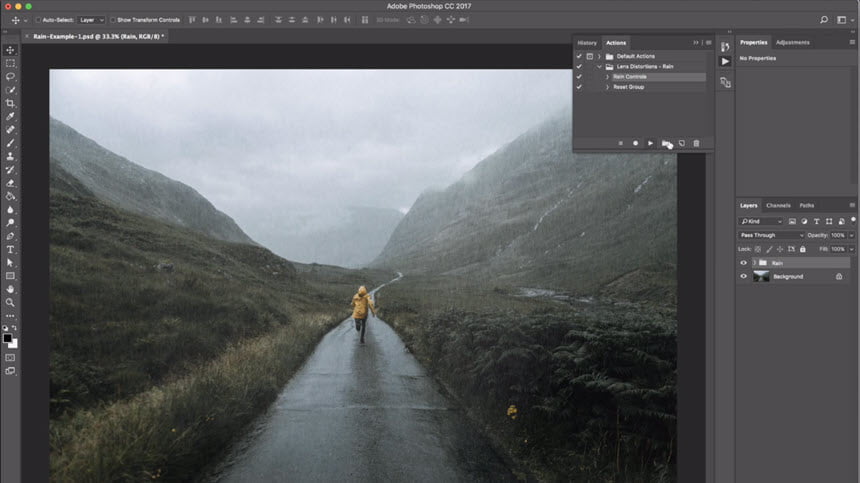Toggle Default Actions checkmark
This screenshot has height=483, width=860.
pos(579,56)
